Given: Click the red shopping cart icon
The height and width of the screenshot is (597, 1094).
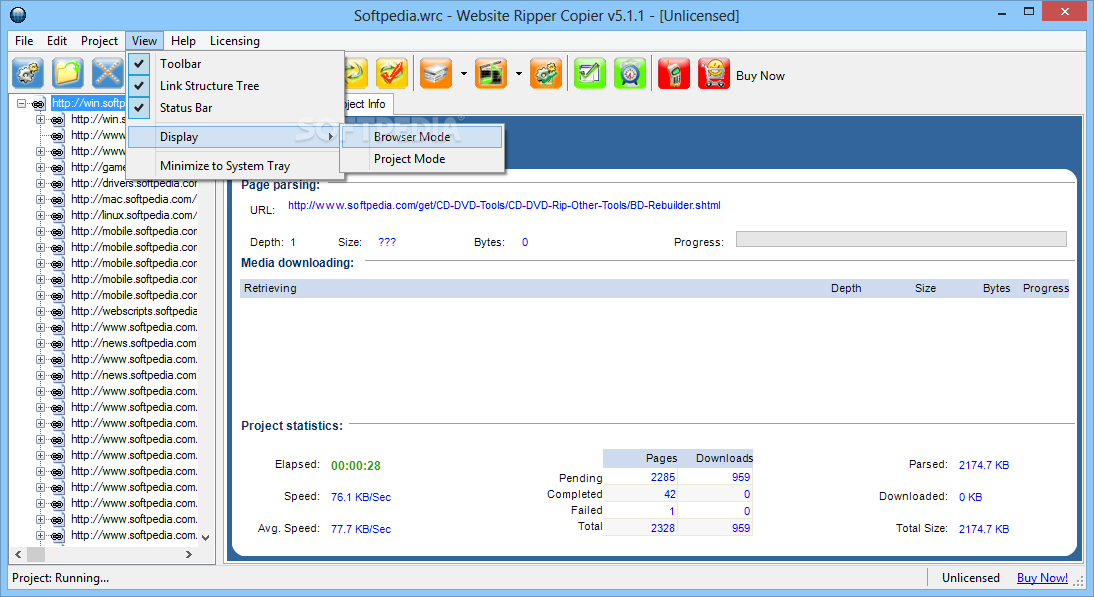Looking at the screenshot, I should [x=714, y=73].
